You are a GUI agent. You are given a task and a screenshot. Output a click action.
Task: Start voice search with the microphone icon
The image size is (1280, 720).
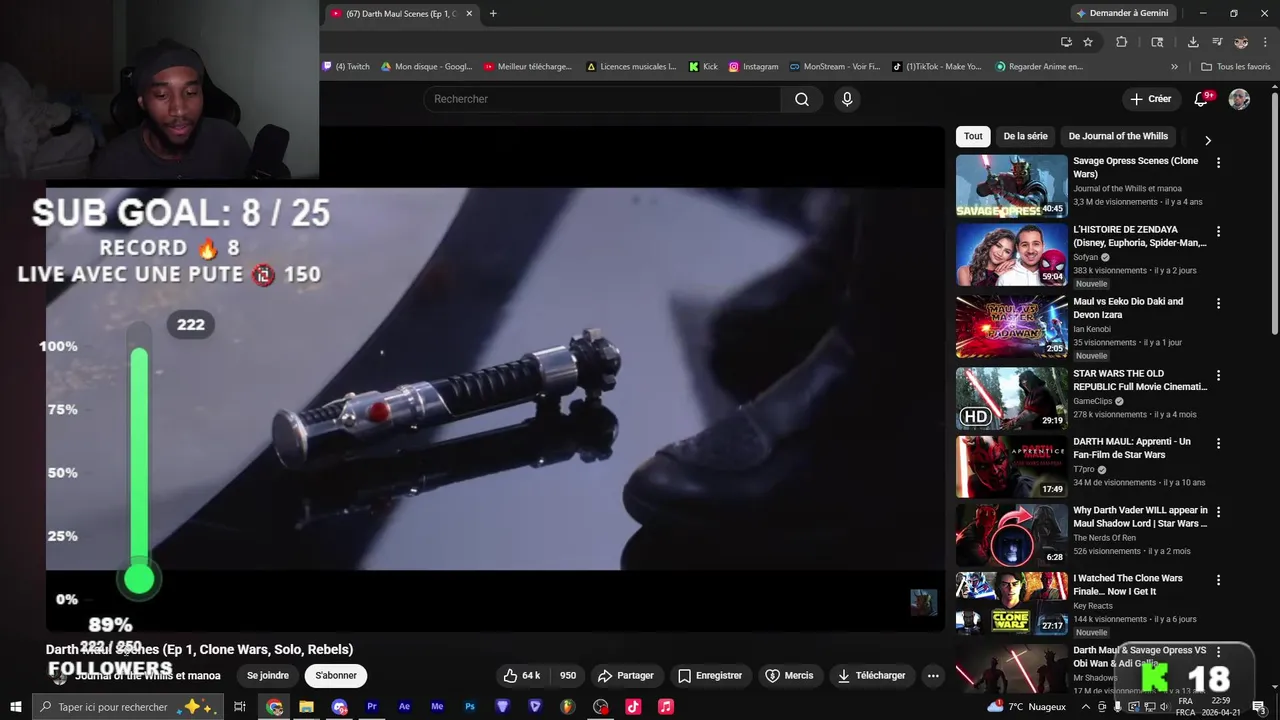coord(847,99)
